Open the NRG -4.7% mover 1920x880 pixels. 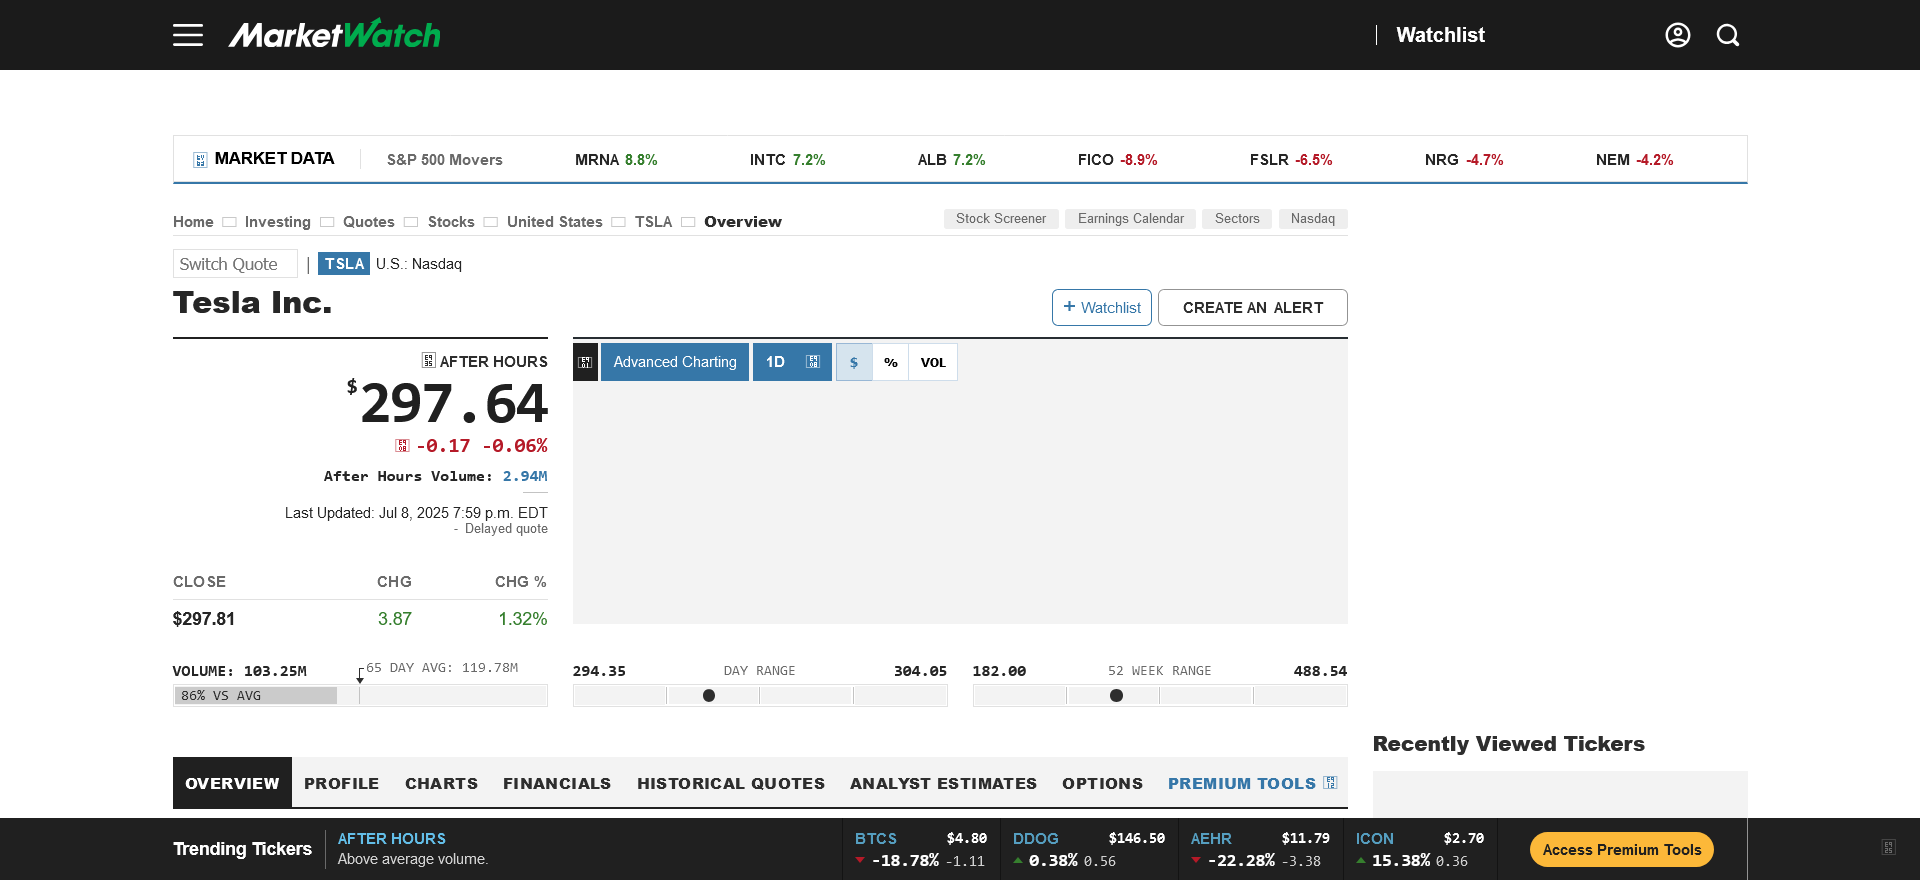tap(1464, 160)
